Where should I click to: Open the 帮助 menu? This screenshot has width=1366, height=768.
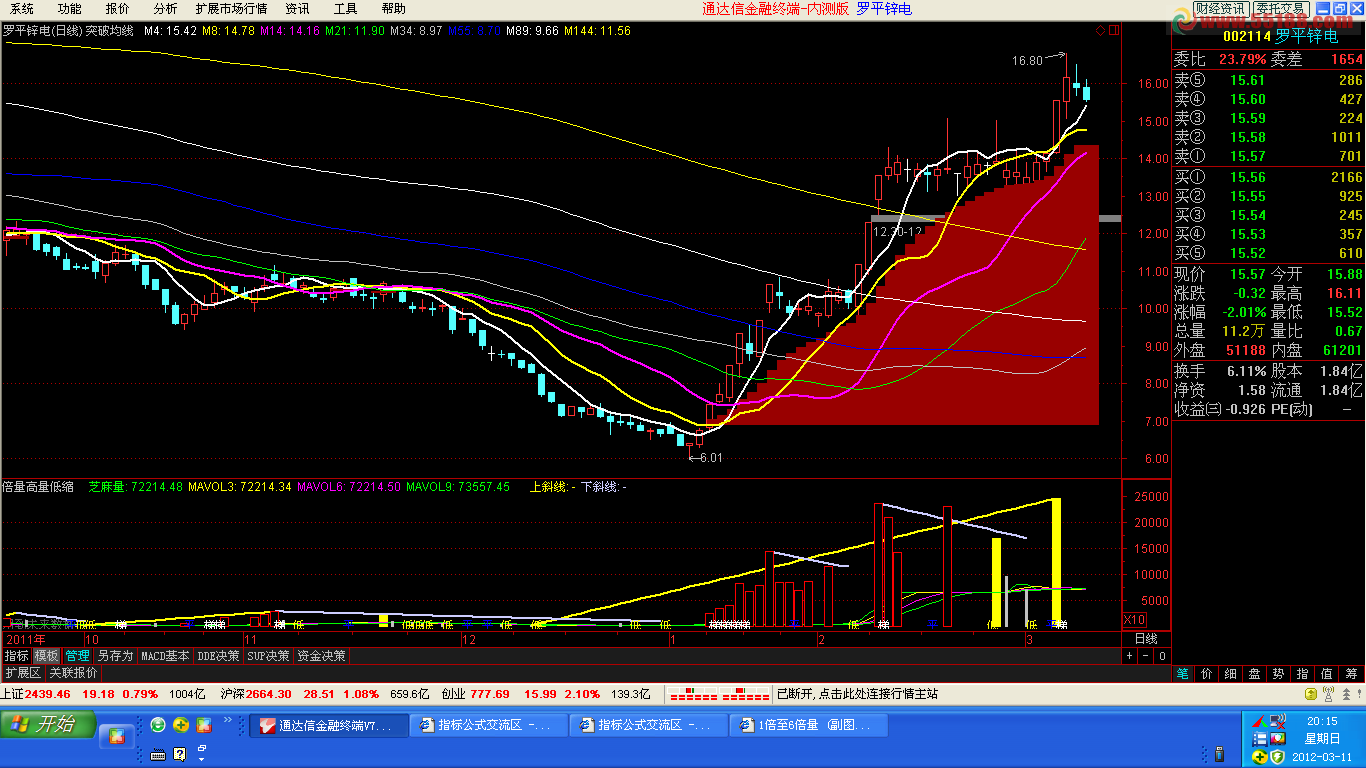click(x=393, y=9)
